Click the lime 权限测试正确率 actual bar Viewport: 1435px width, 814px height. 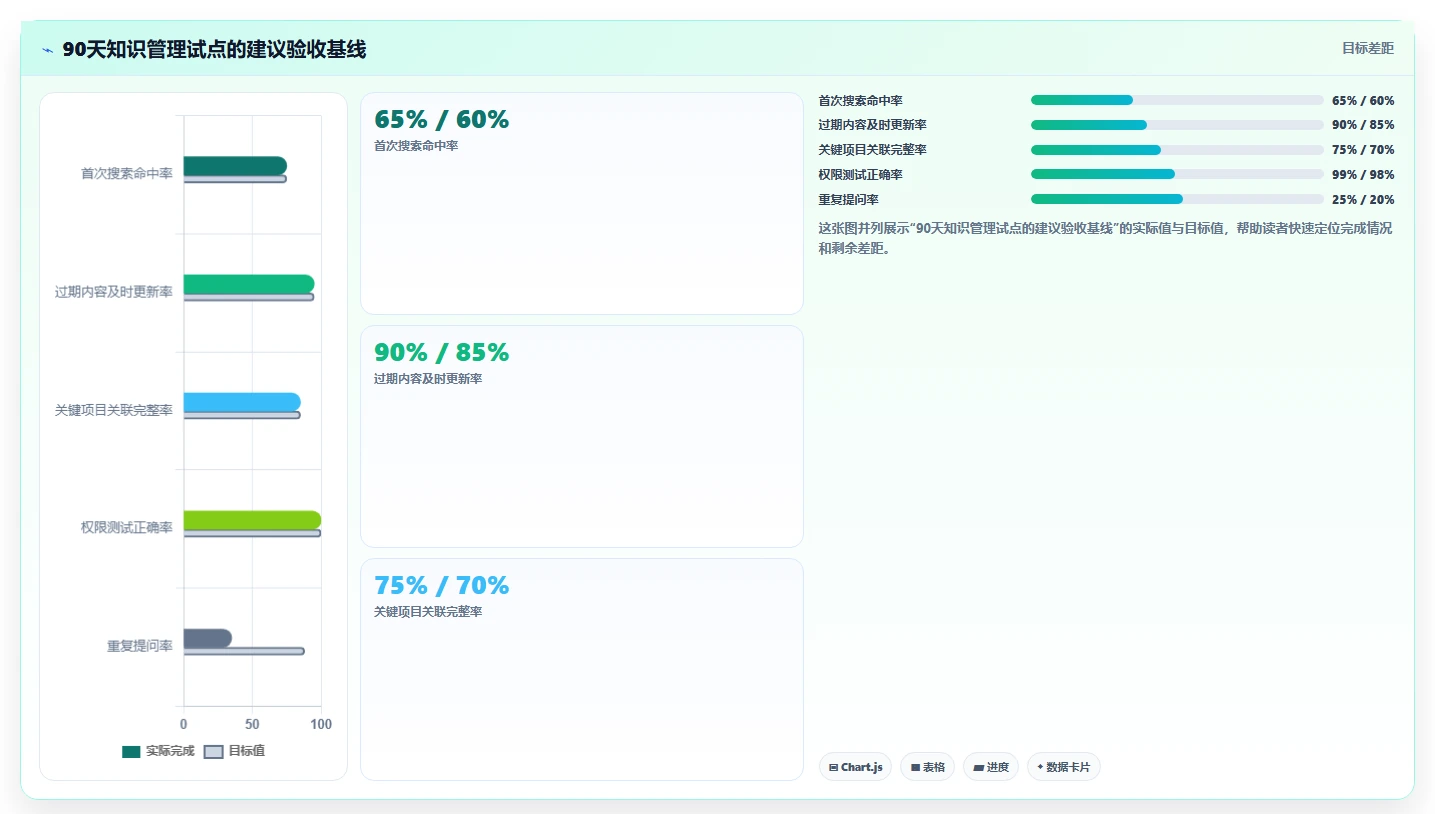pyautogui.click(x=252, y=520)
